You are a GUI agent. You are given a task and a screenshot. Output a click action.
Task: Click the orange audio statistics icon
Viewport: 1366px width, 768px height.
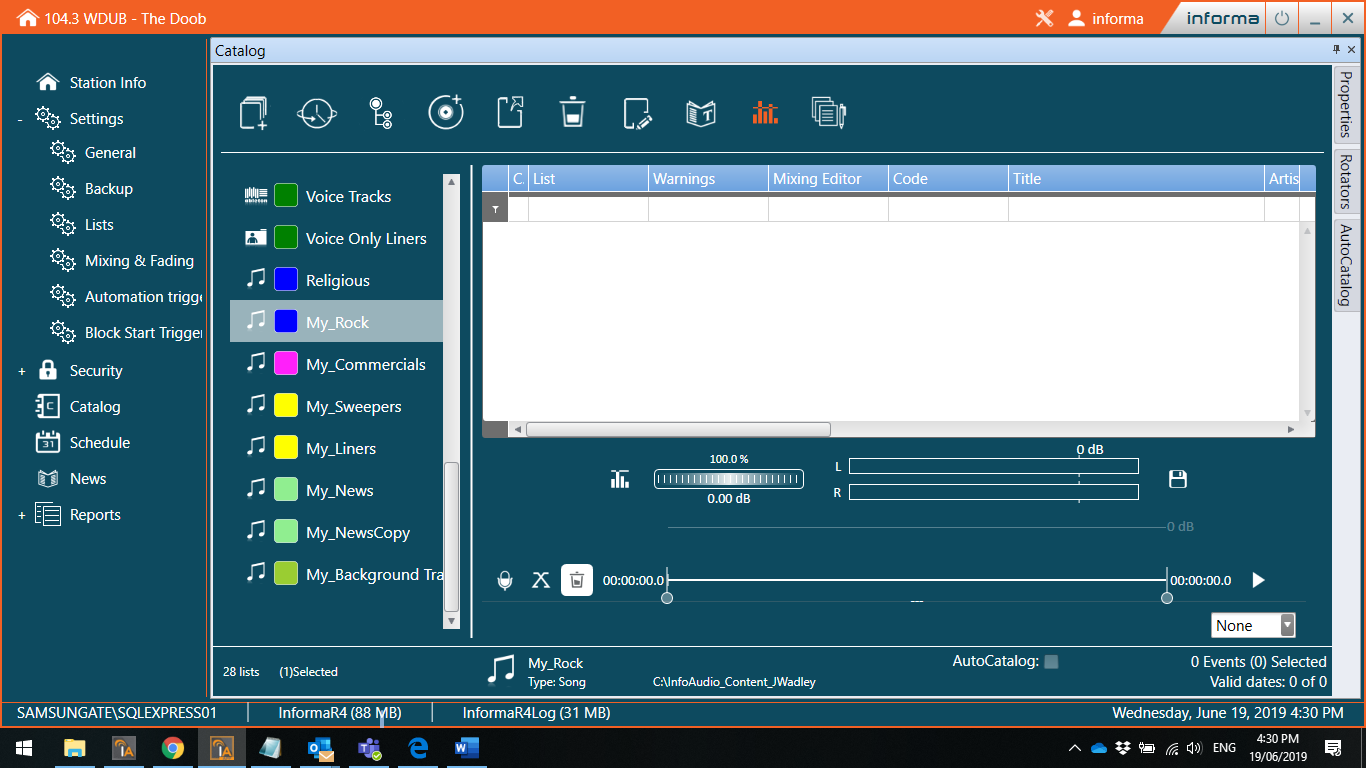765,112
